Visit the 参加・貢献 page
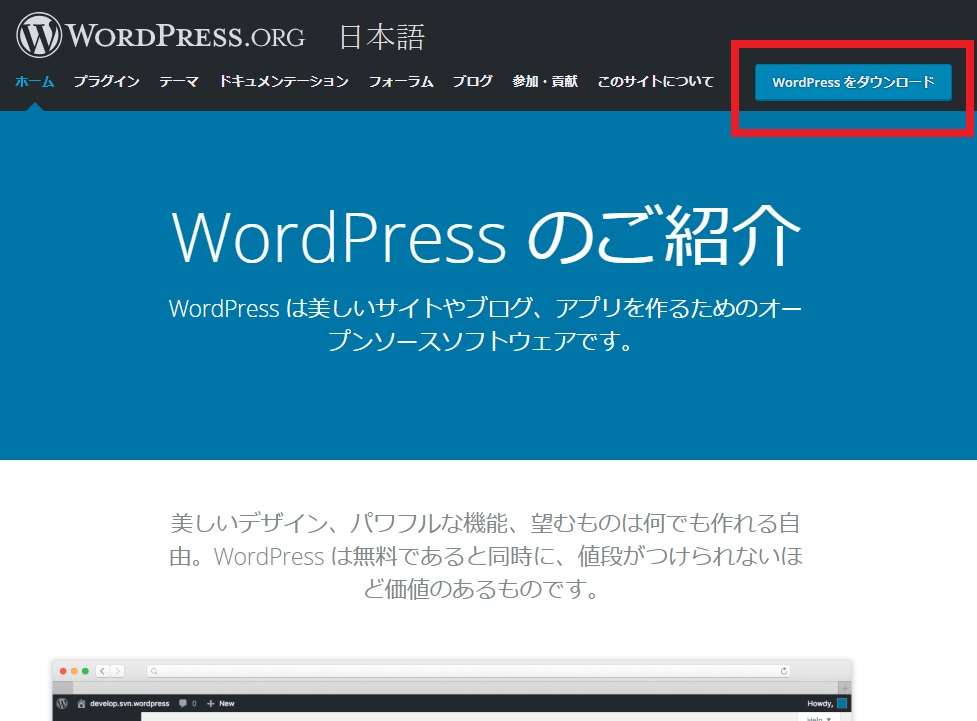The image size is (977, 721). coord(545,81)
